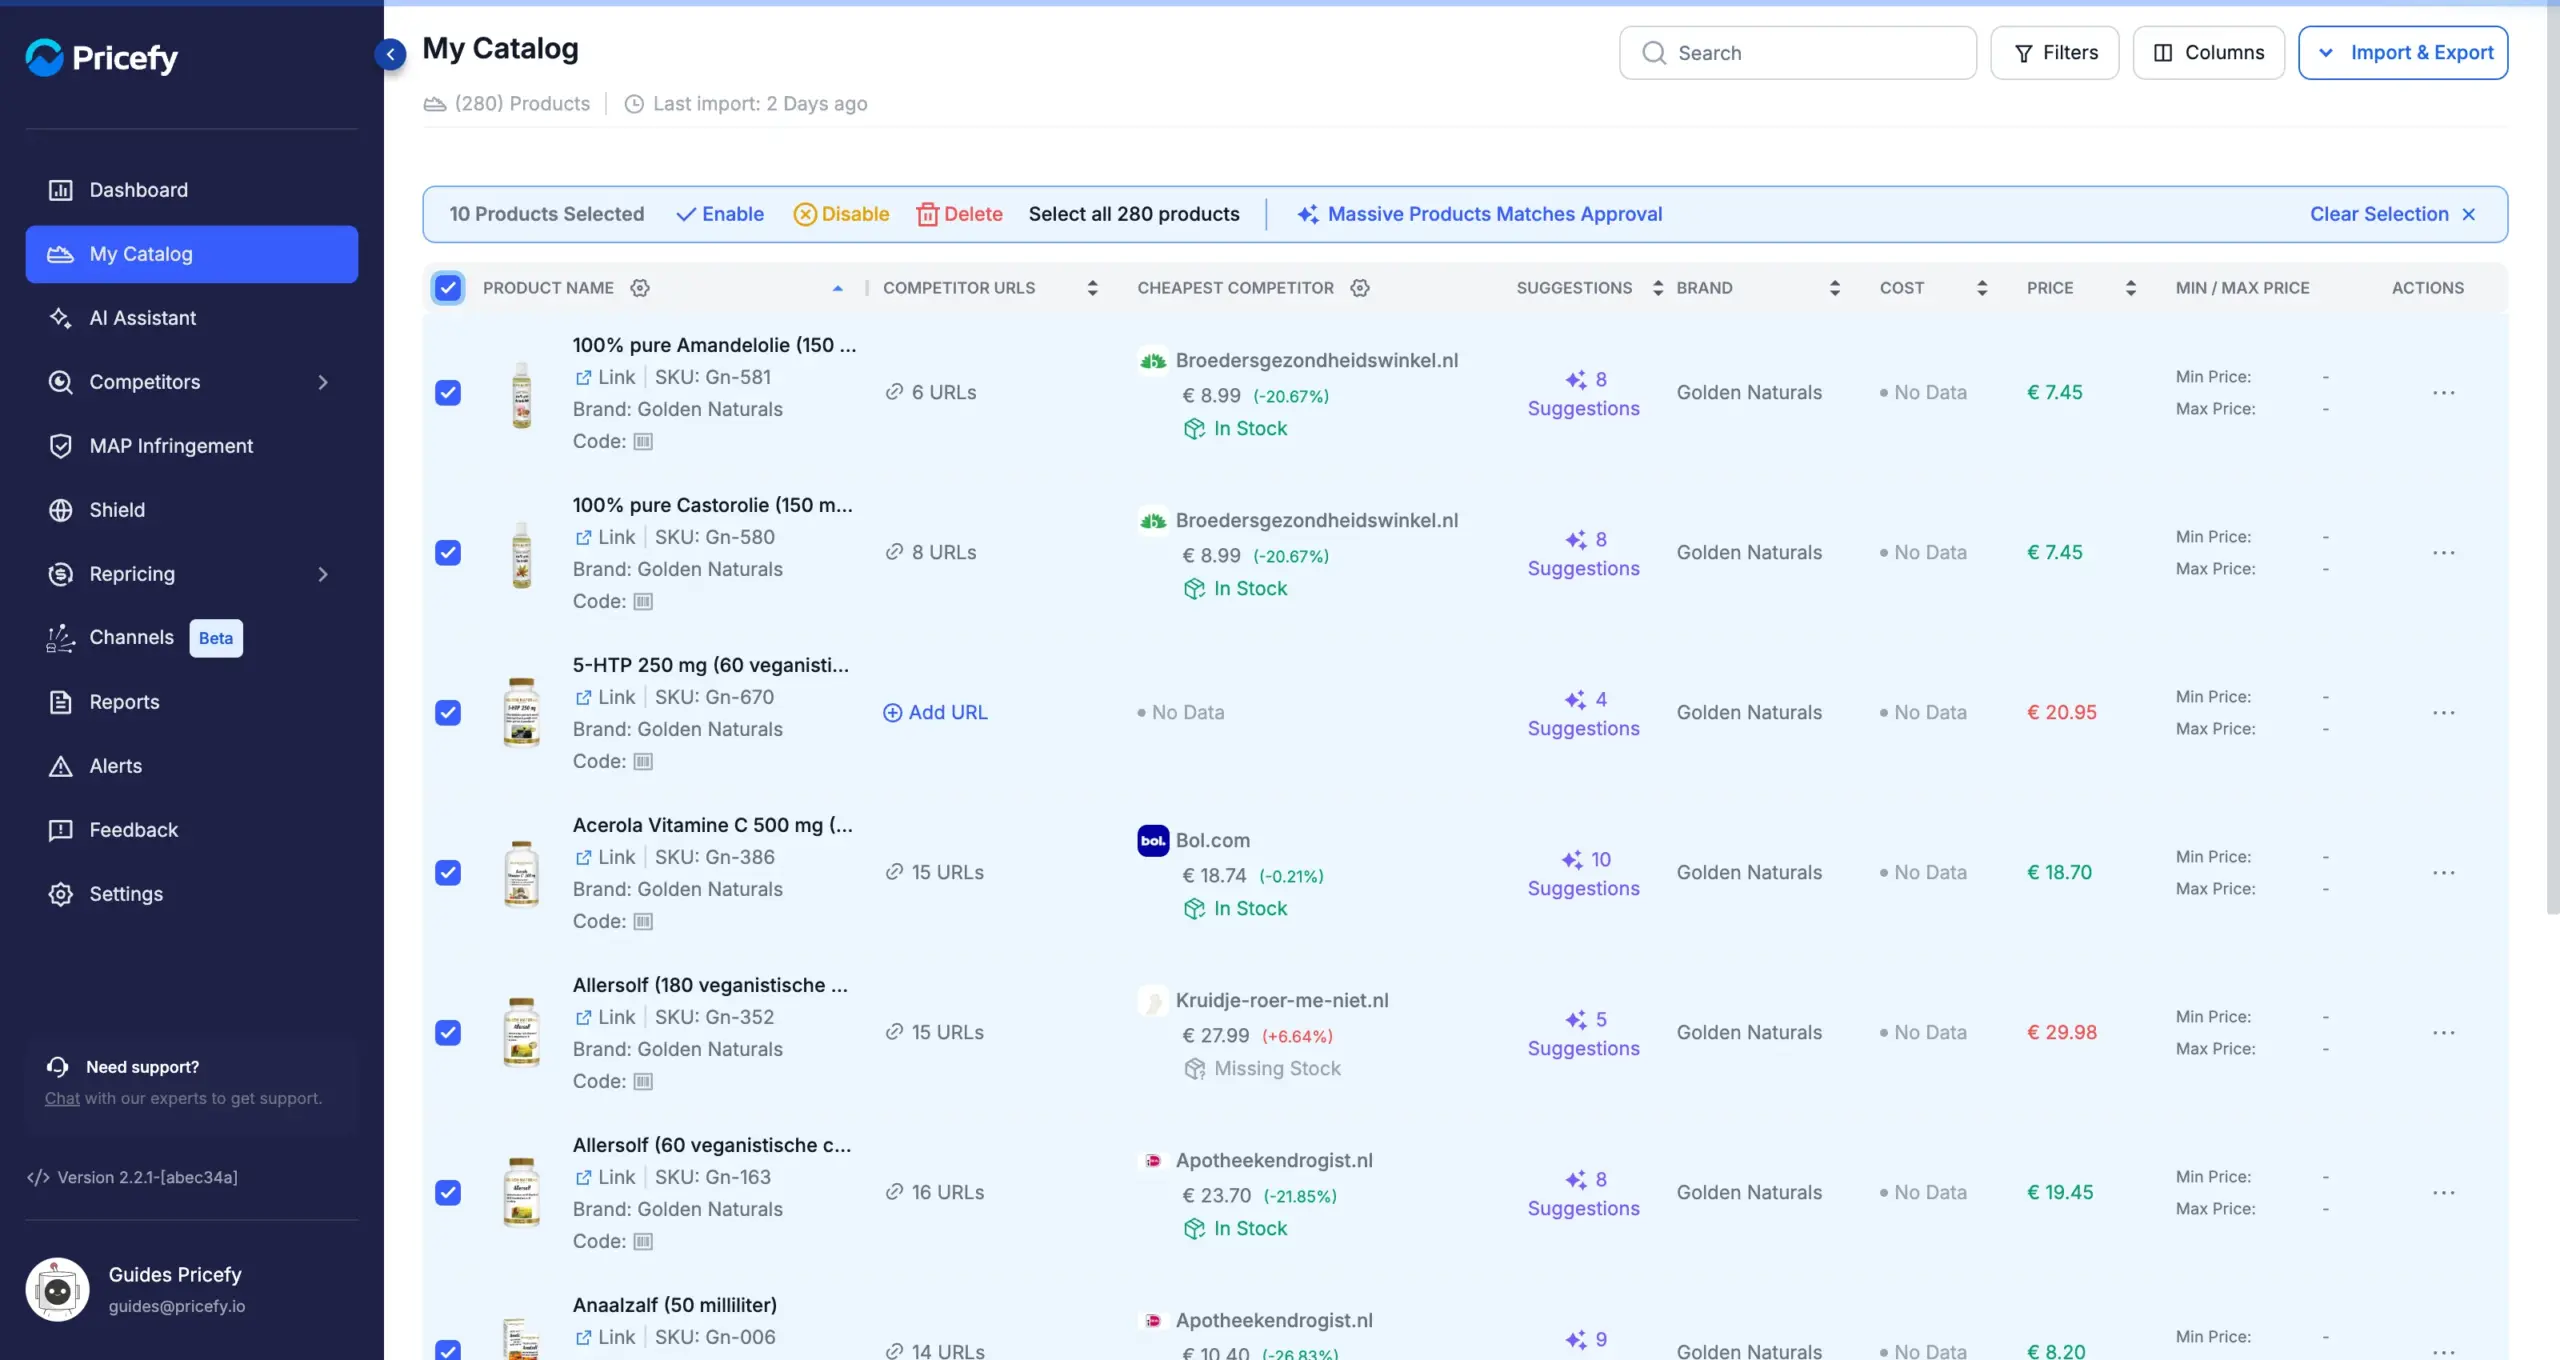The width and height of the screenshot is (2560, 1360).
Task: Click Add URL for 5-HTP product
Action: [935, 712]
